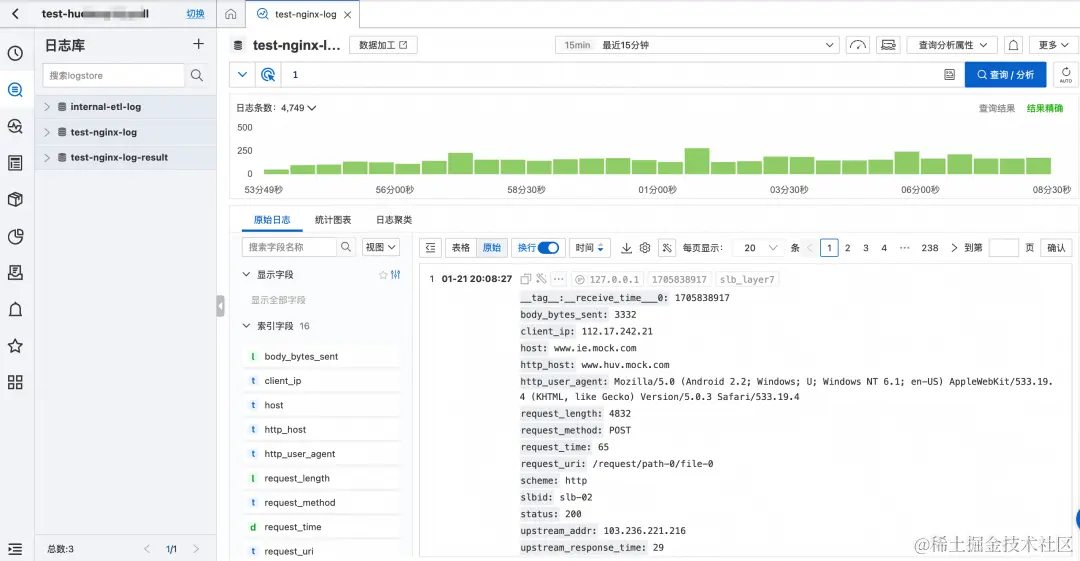Viewport: 1080px width, 561px height.
Task: Click the query history icon left of input
Action: (268, 74)
